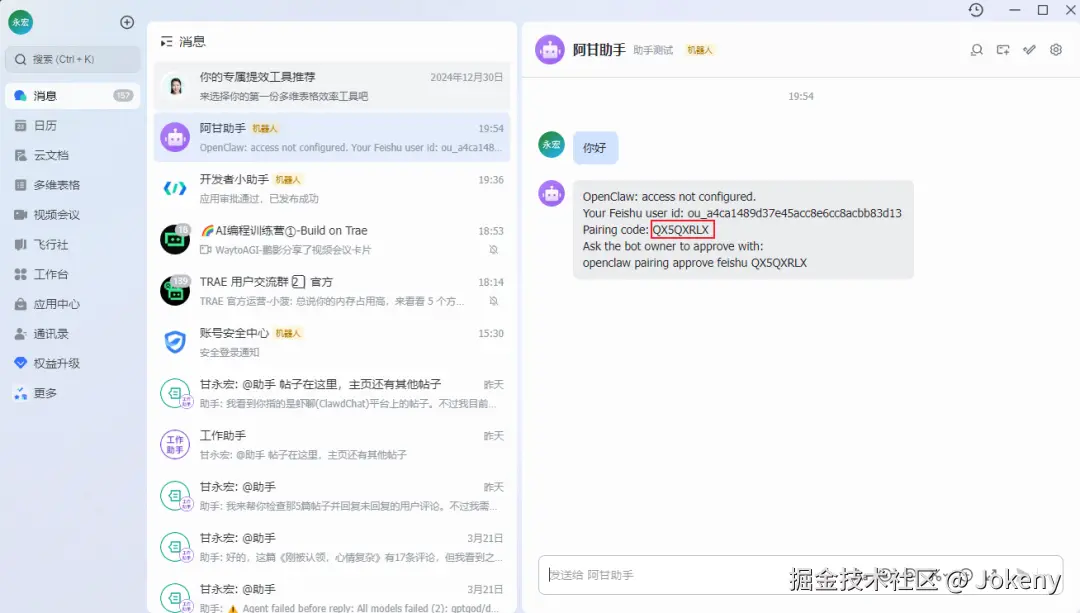
Task: Collapse the message list panel icon beside 消息
Action: click(x=166, y=42)
